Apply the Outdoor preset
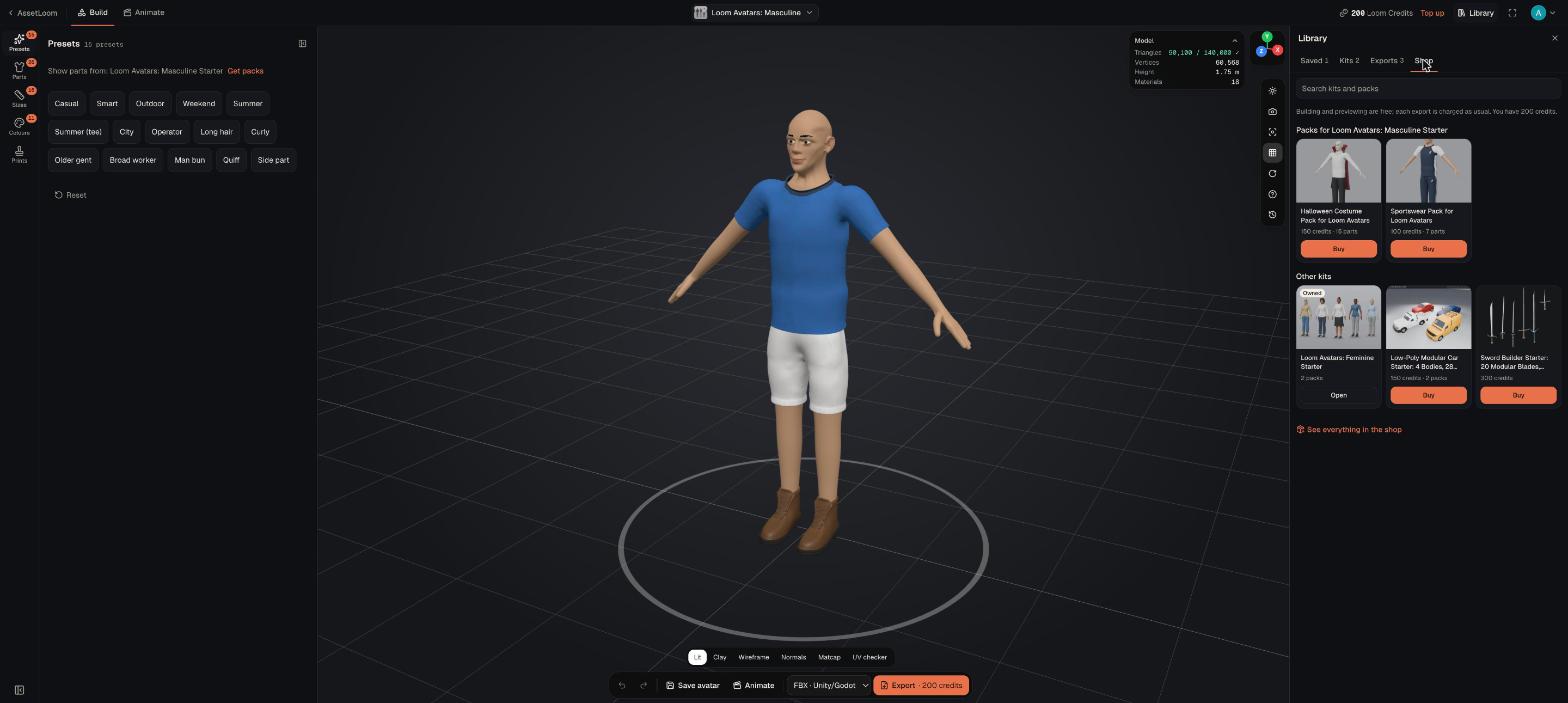Screen dimensions: 1568x703 [150, 104]
